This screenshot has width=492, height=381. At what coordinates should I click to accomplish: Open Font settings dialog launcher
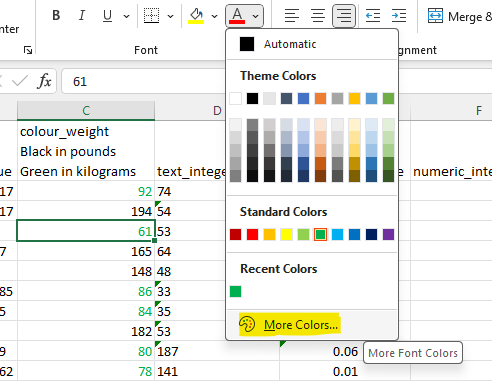tap(28, 50)
